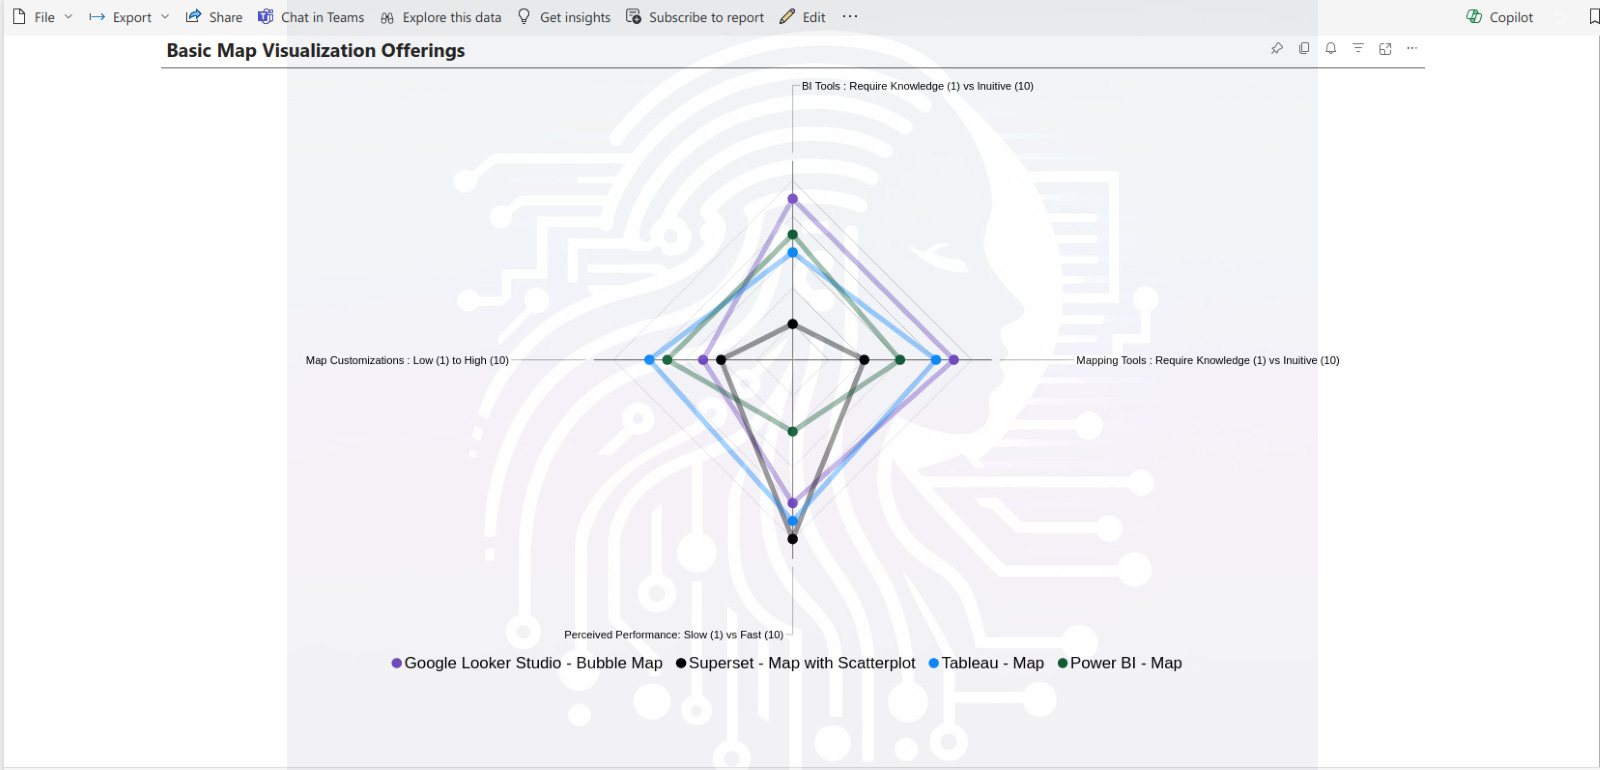Screen dimensions: 1600x770
Task: Select purple point on Mapping Tools axis
Action: point(954,360)
